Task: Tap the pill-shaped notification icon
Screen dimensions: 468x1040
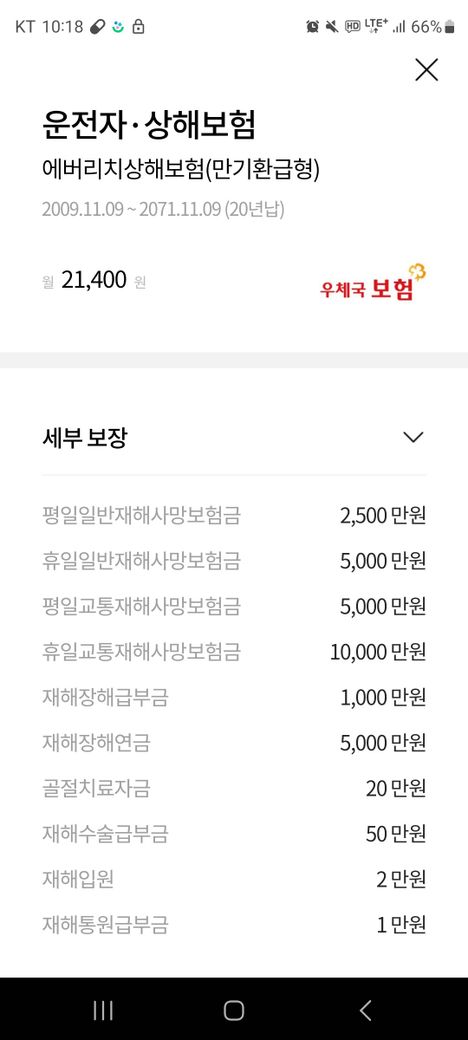Action: [97, 27]
